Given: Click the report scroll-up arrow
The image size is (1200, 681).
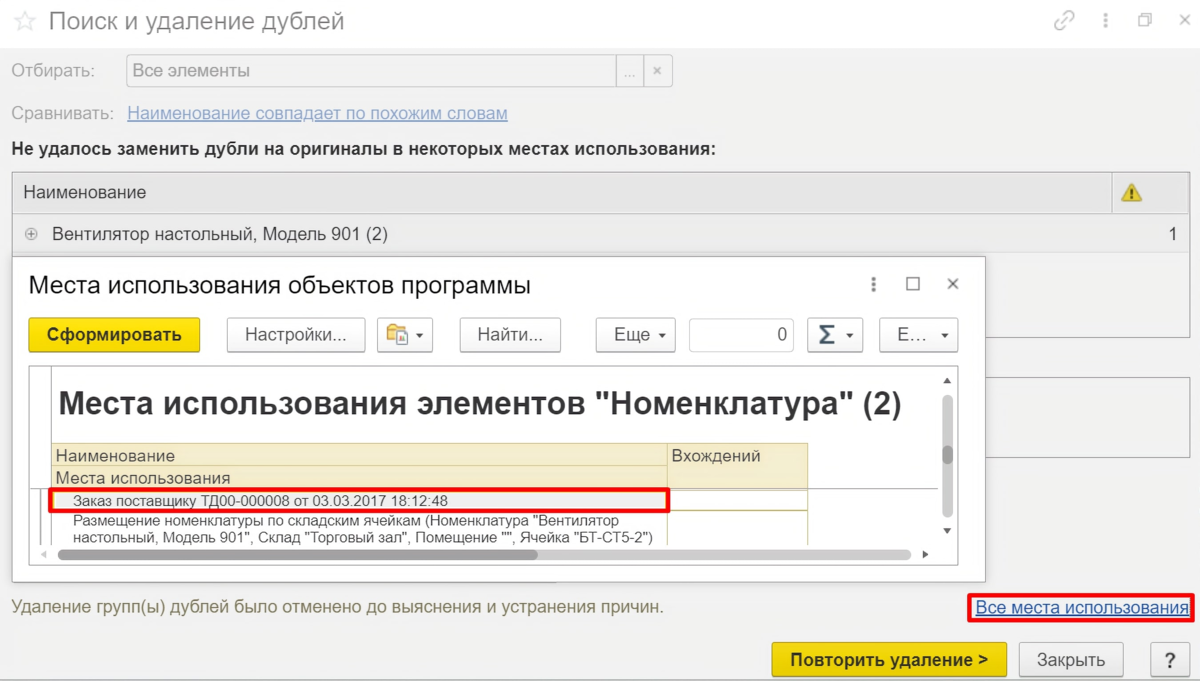Looking at the screenshot, I should point(947,380).
